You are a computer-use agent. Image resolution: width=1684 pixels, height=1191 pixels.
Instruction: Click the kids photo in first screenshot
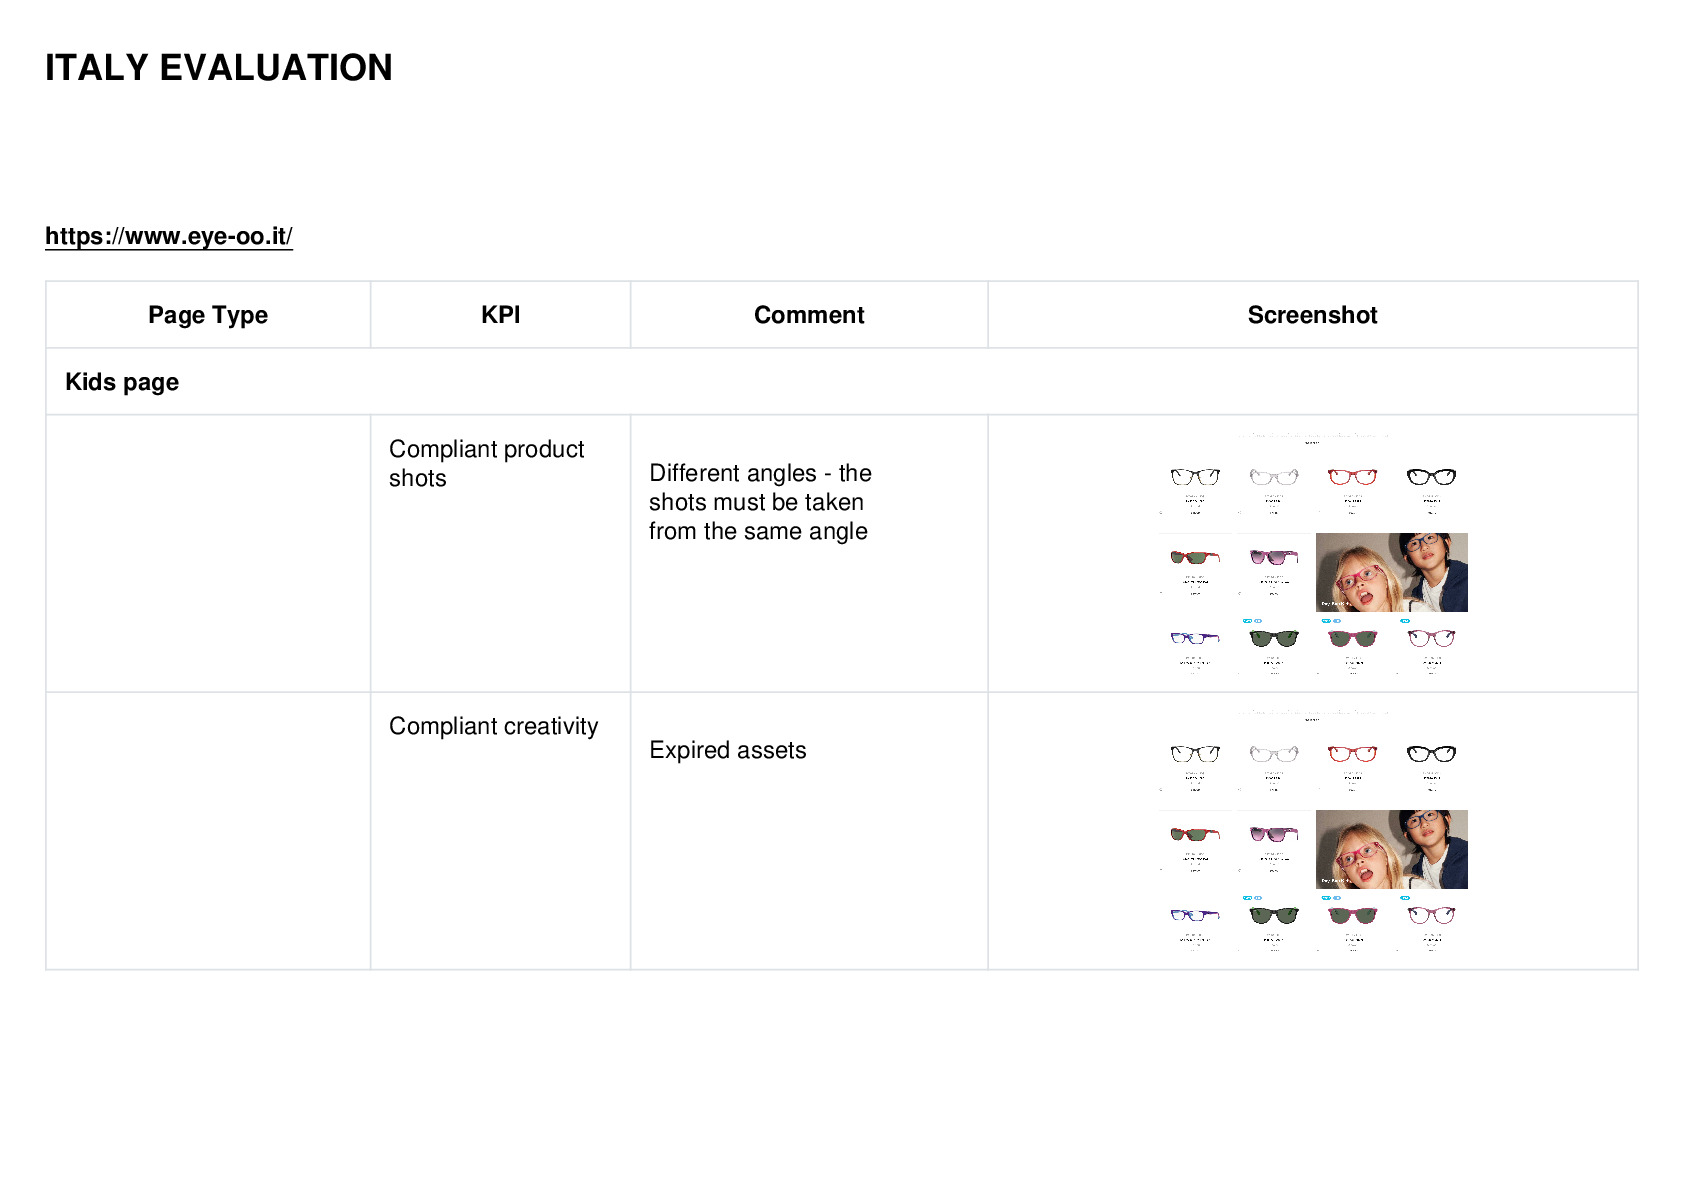[x=1392, y=572]
